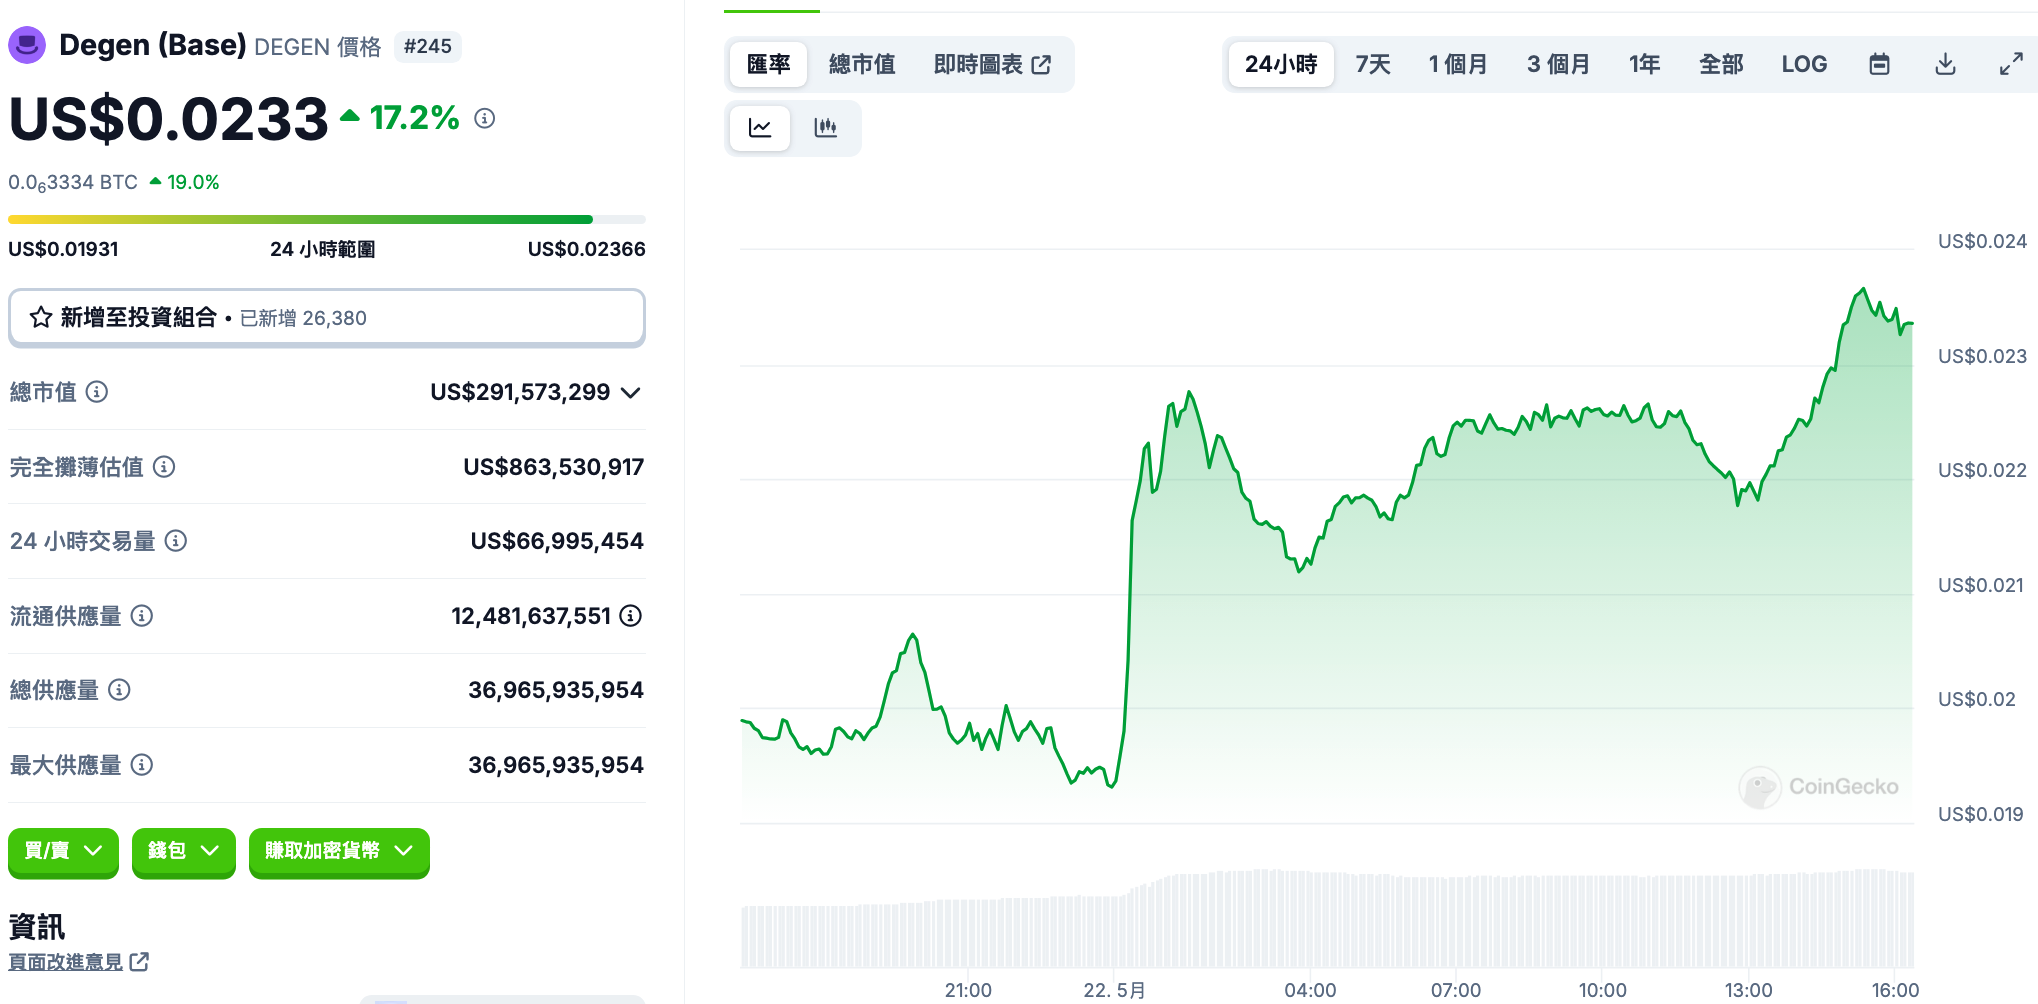Select the 總市值 chart tab
This screenshot has height=1004, width=2038.
(x=862, y=64)
